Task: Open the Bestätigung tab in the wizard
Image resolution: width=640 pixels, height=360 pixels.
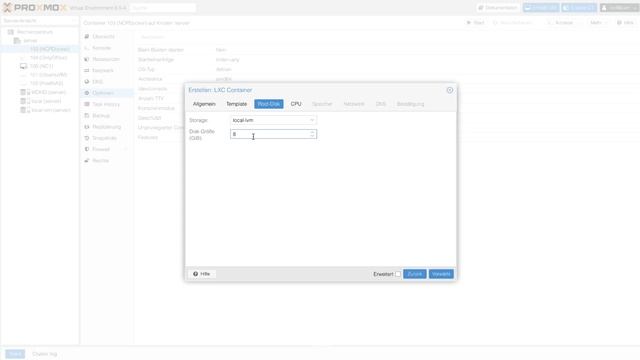Action: click(410, 104)
